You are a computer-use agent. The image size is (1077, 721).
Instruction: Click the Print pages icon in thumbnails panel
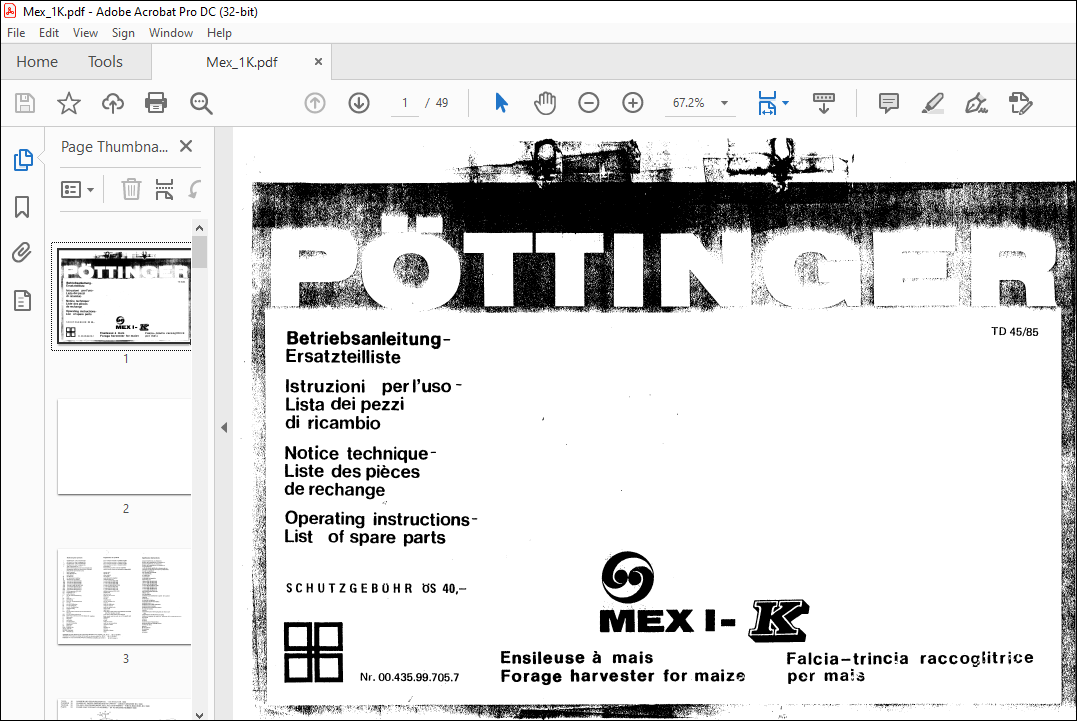(164, 189)
